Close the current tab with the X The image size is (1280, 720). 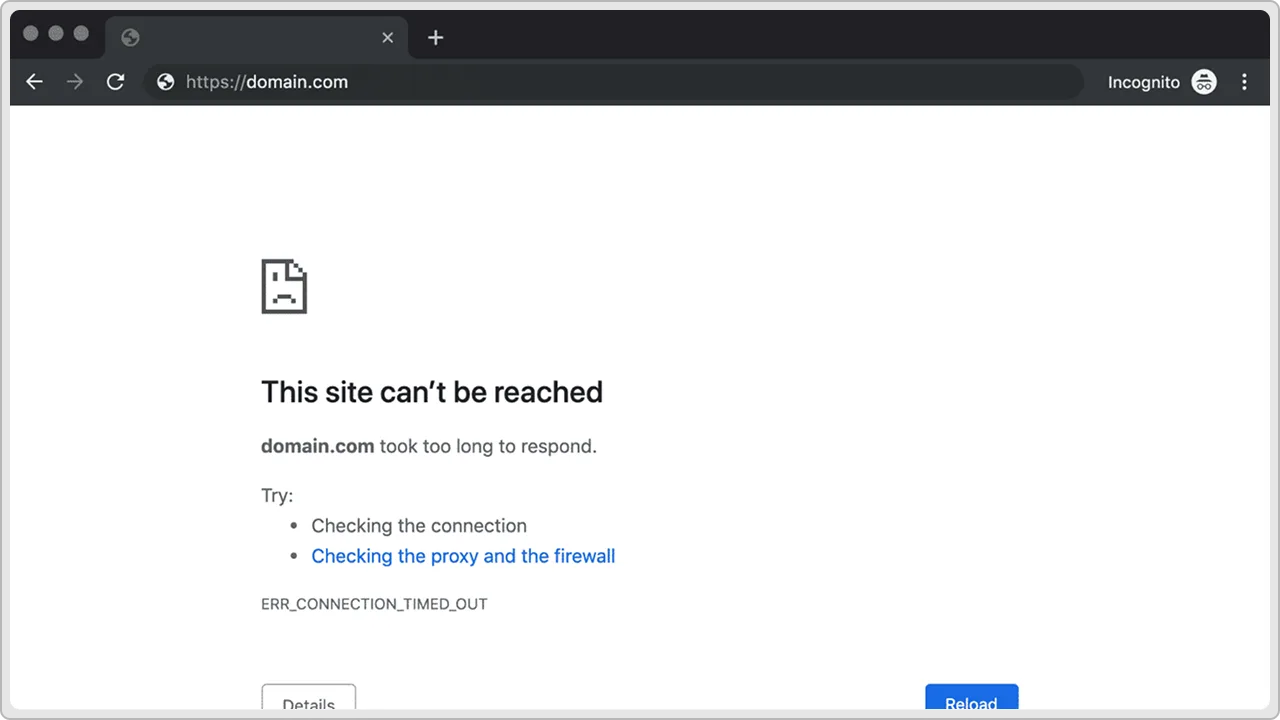click(x=388, y=38)
